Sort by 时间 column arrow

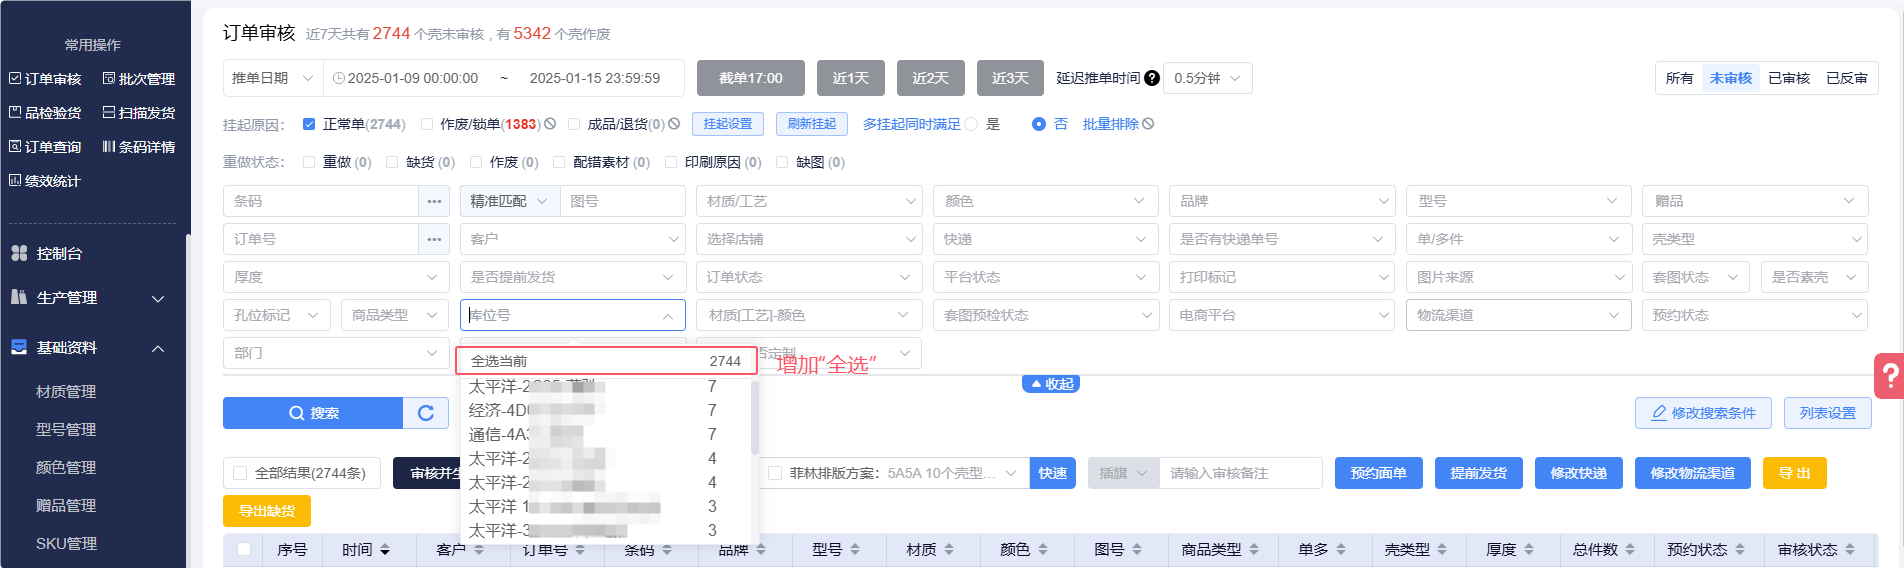[385, 550]
